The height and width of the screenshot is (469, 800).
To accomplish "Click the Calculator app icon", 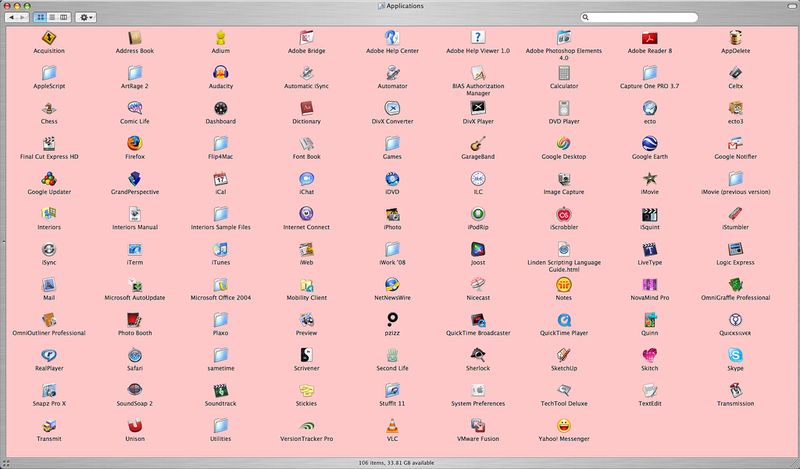I will (564, 73).
